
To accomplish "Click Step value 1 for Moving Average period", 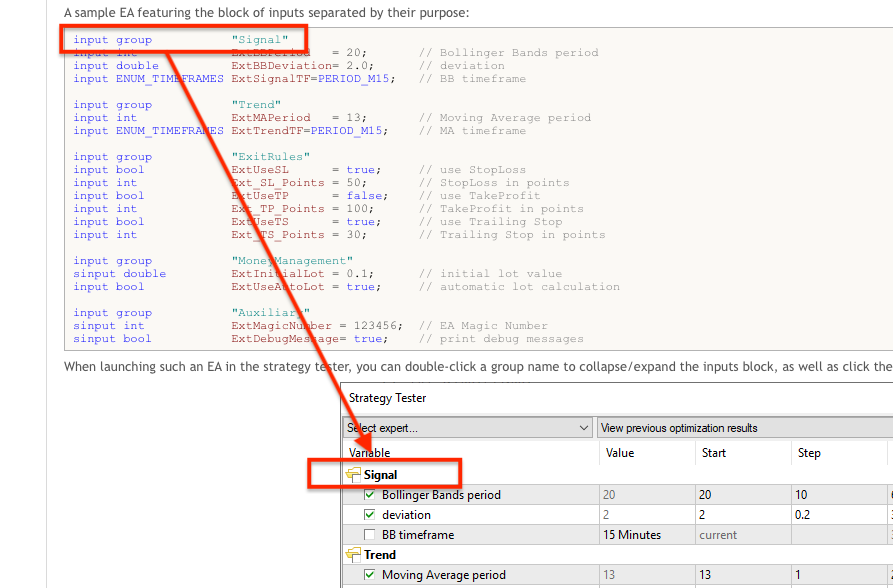I will (x=798, y=574).
